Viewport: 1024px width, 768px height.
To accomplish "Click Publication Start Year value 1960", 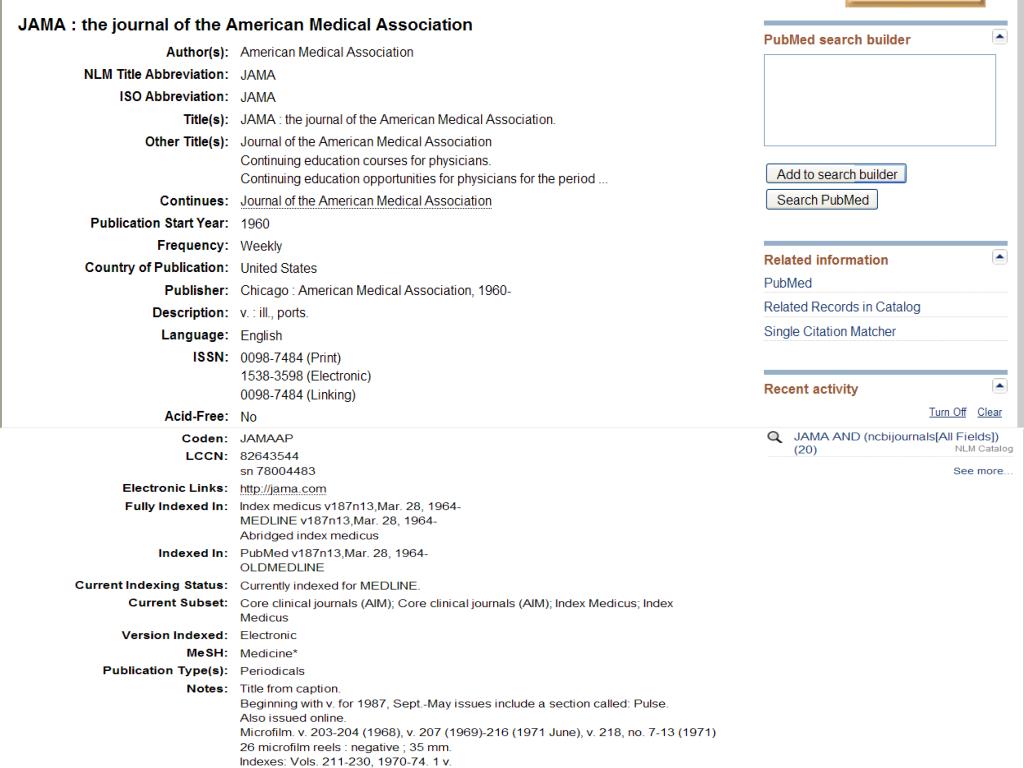I will pos(255,224).
